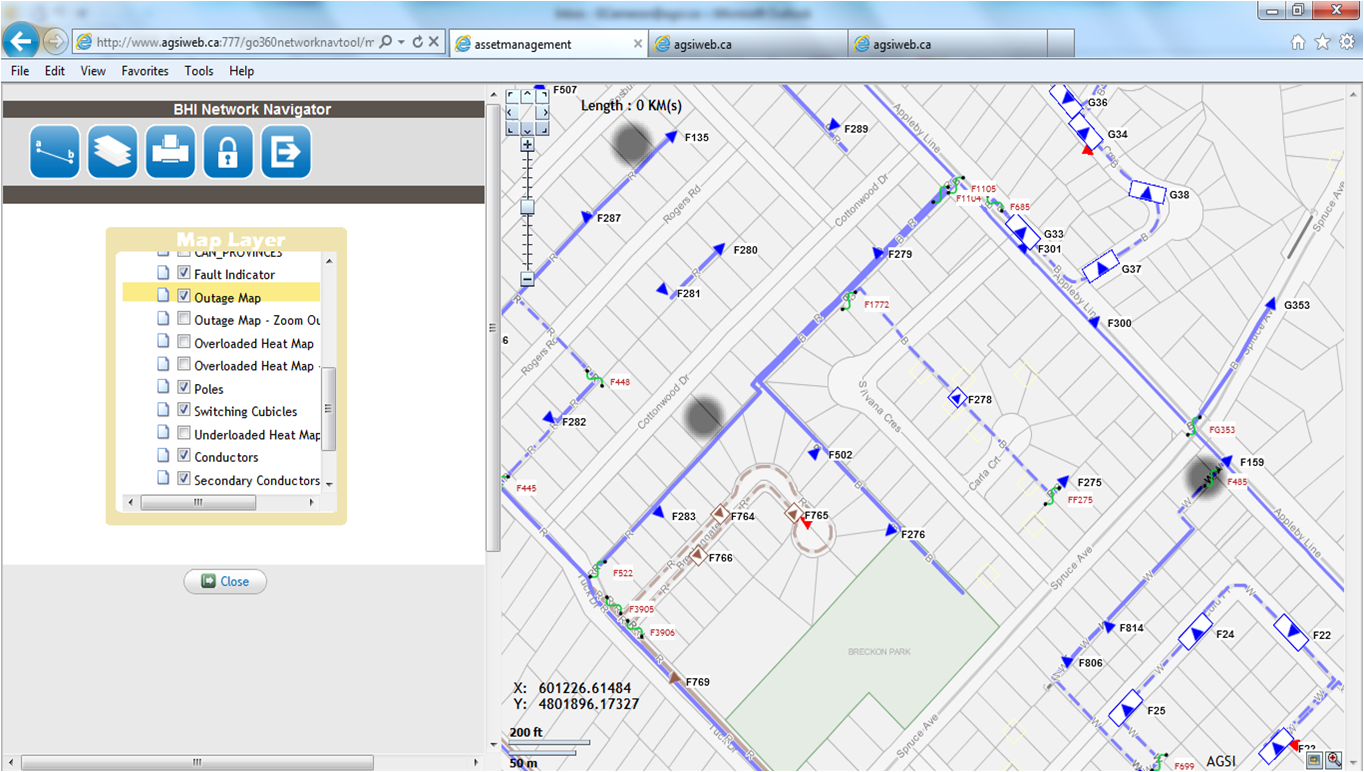The height and width of the screenshot is (772, 1364).
Task: Click the magnifier zoom tool icon
Action: point(1334,760)
